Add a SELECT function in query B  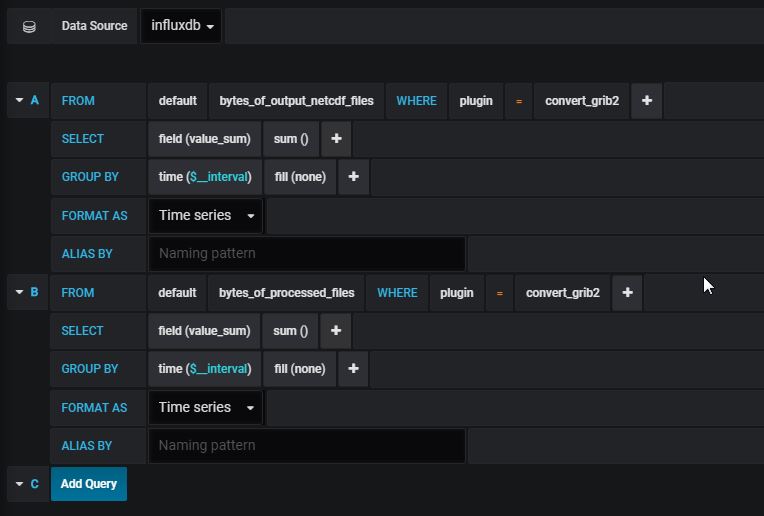336,331
